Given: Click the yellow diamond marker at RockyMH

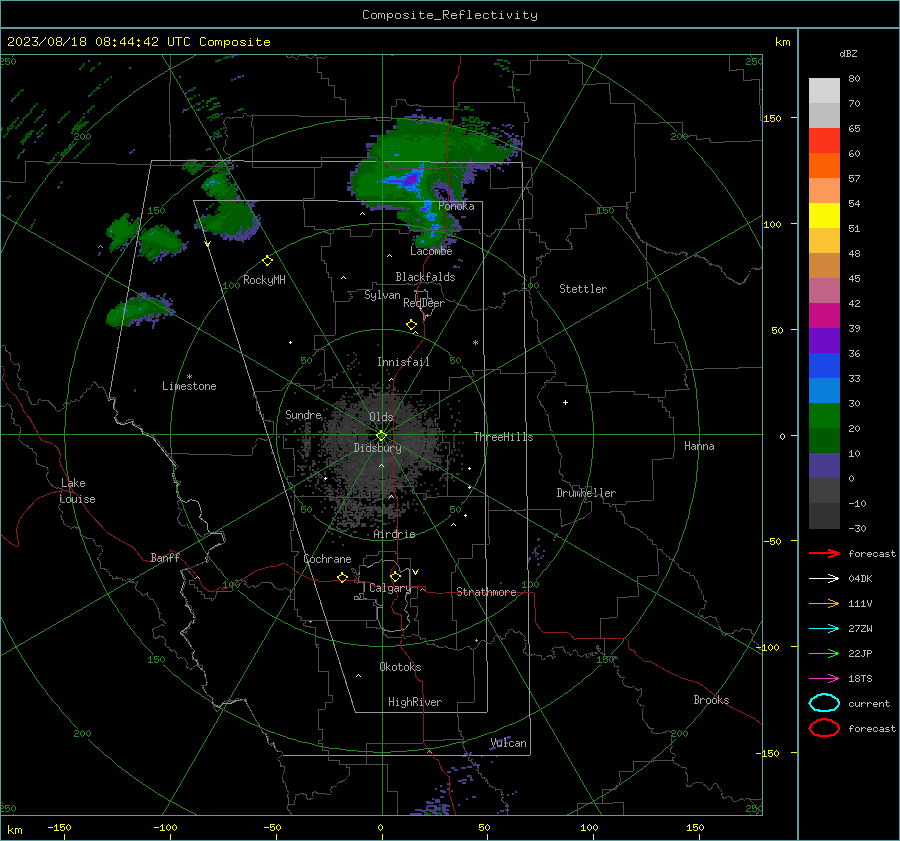Looking at the screenshot, I should coord(267,261).
